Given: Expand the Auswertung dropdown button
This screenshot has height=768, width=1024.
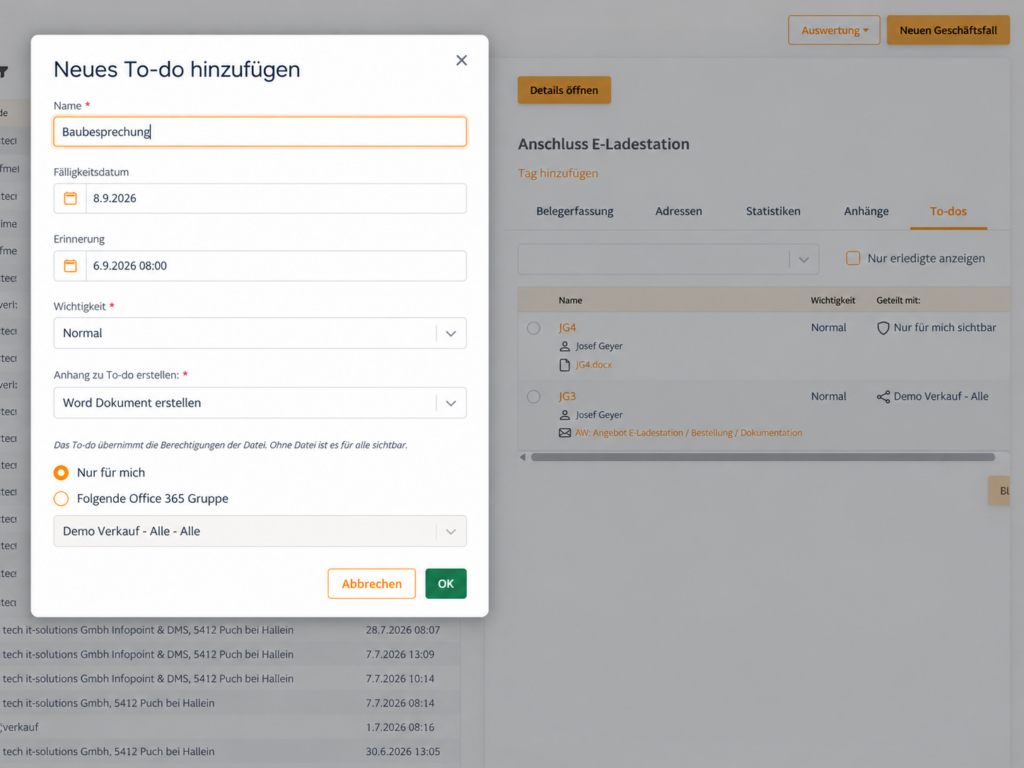Looking at the screenshot, I should click(834, 30).
